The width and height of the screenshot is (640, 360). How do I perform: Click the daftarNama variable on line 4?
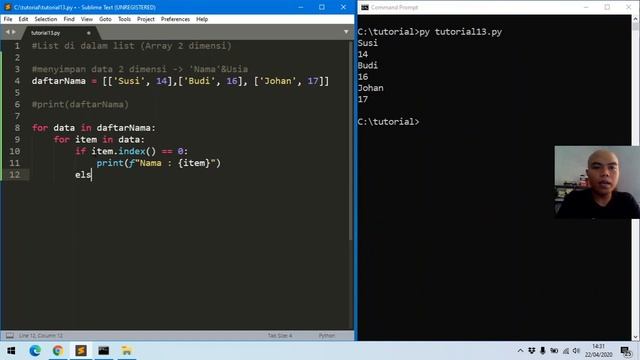tap(59, 81)
